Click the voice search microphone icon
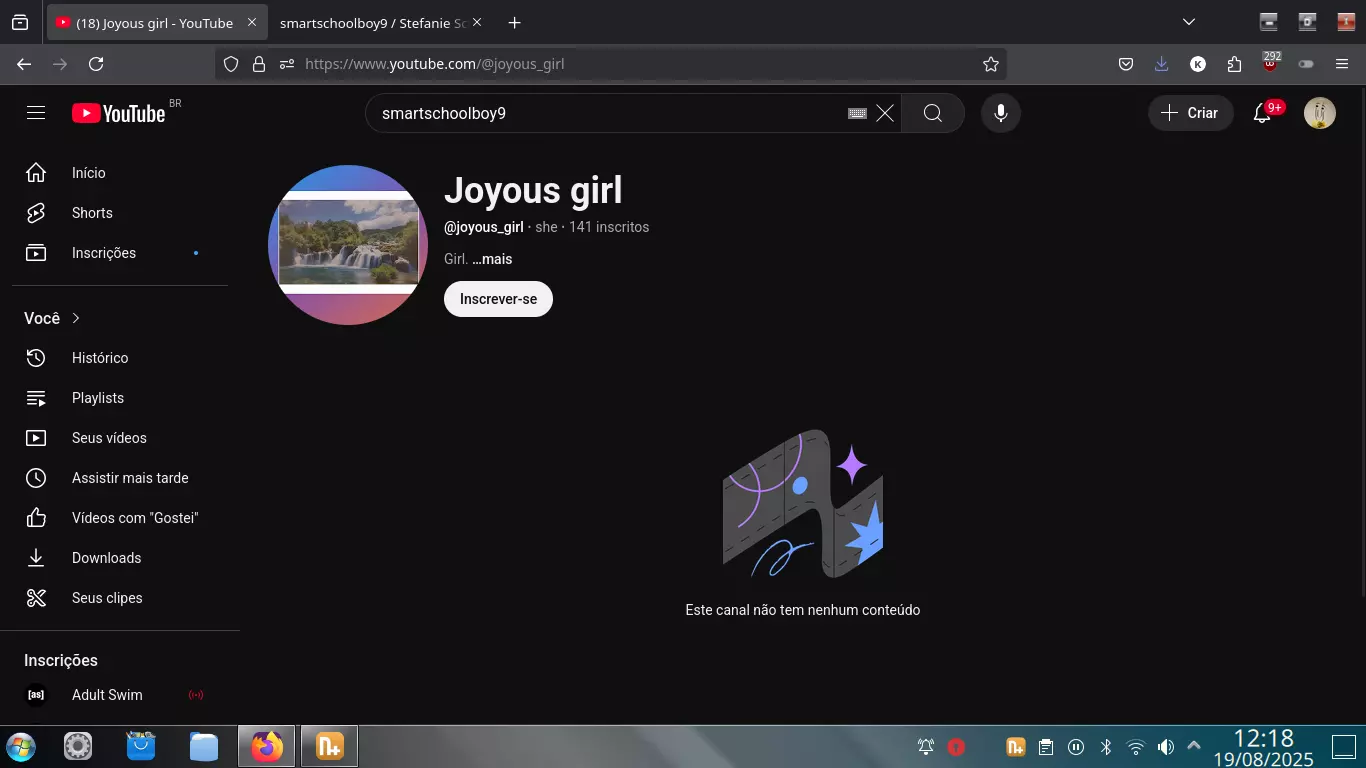 tap(1000, 113)
